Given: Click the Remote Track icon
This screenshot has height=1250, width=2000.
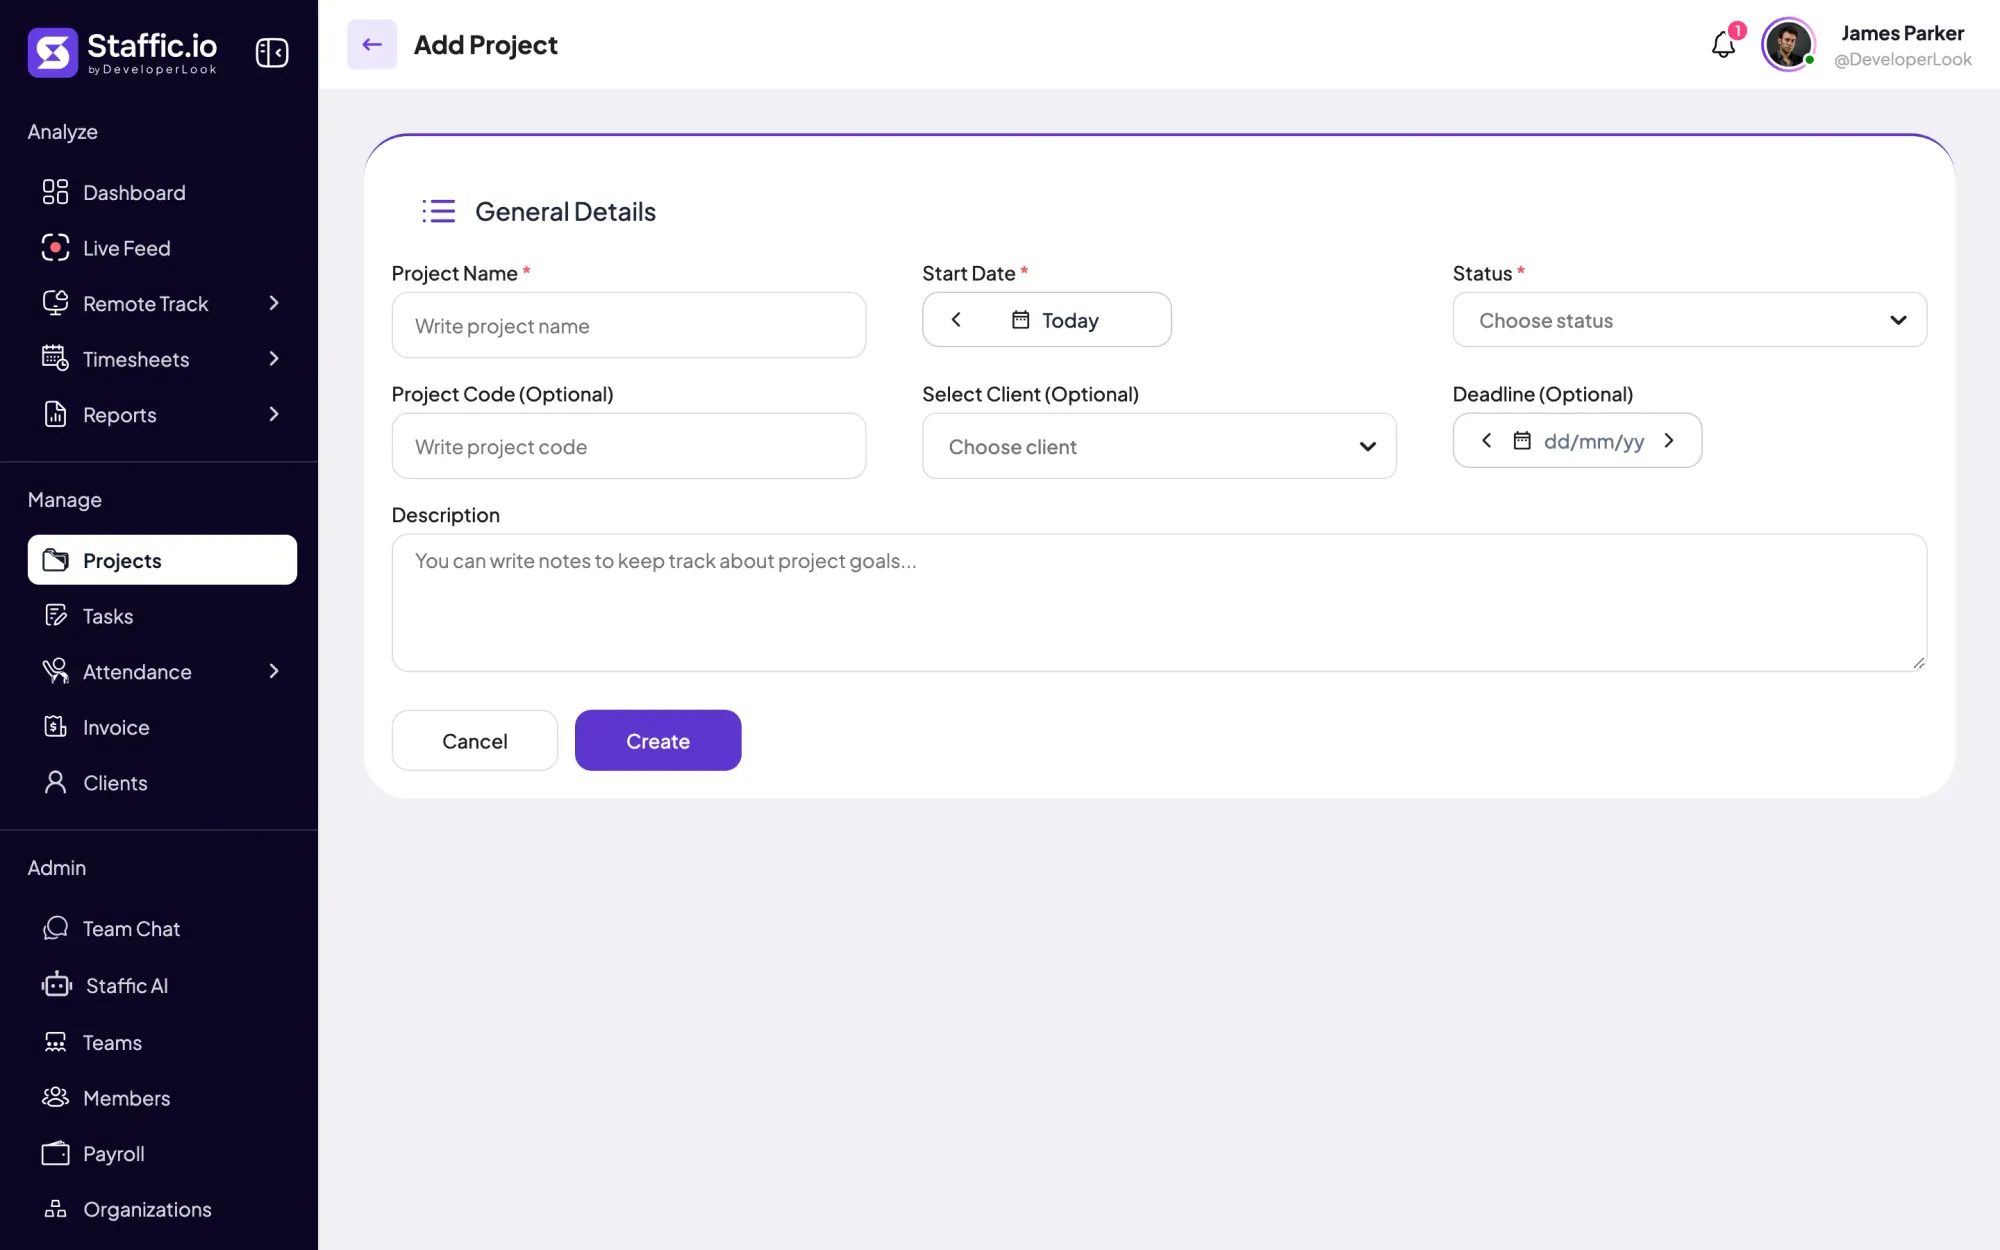Looking at the screenshot, I should pos(55,303).
